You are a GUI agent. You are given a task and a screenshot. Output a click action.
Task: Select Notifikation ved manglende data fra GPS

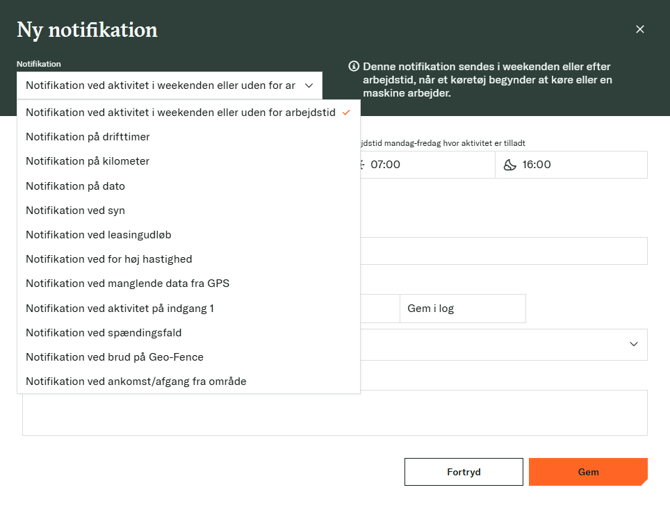pyautogui.click(x=128, y=283)
